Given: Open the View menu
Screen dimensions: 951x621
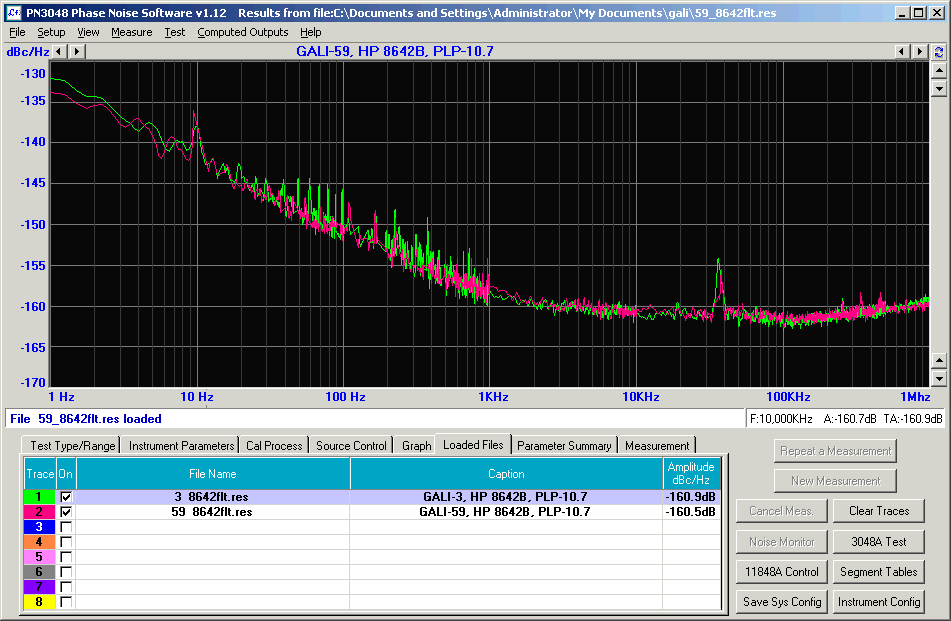Looking at the screenshot, I should tap(88, 32).
